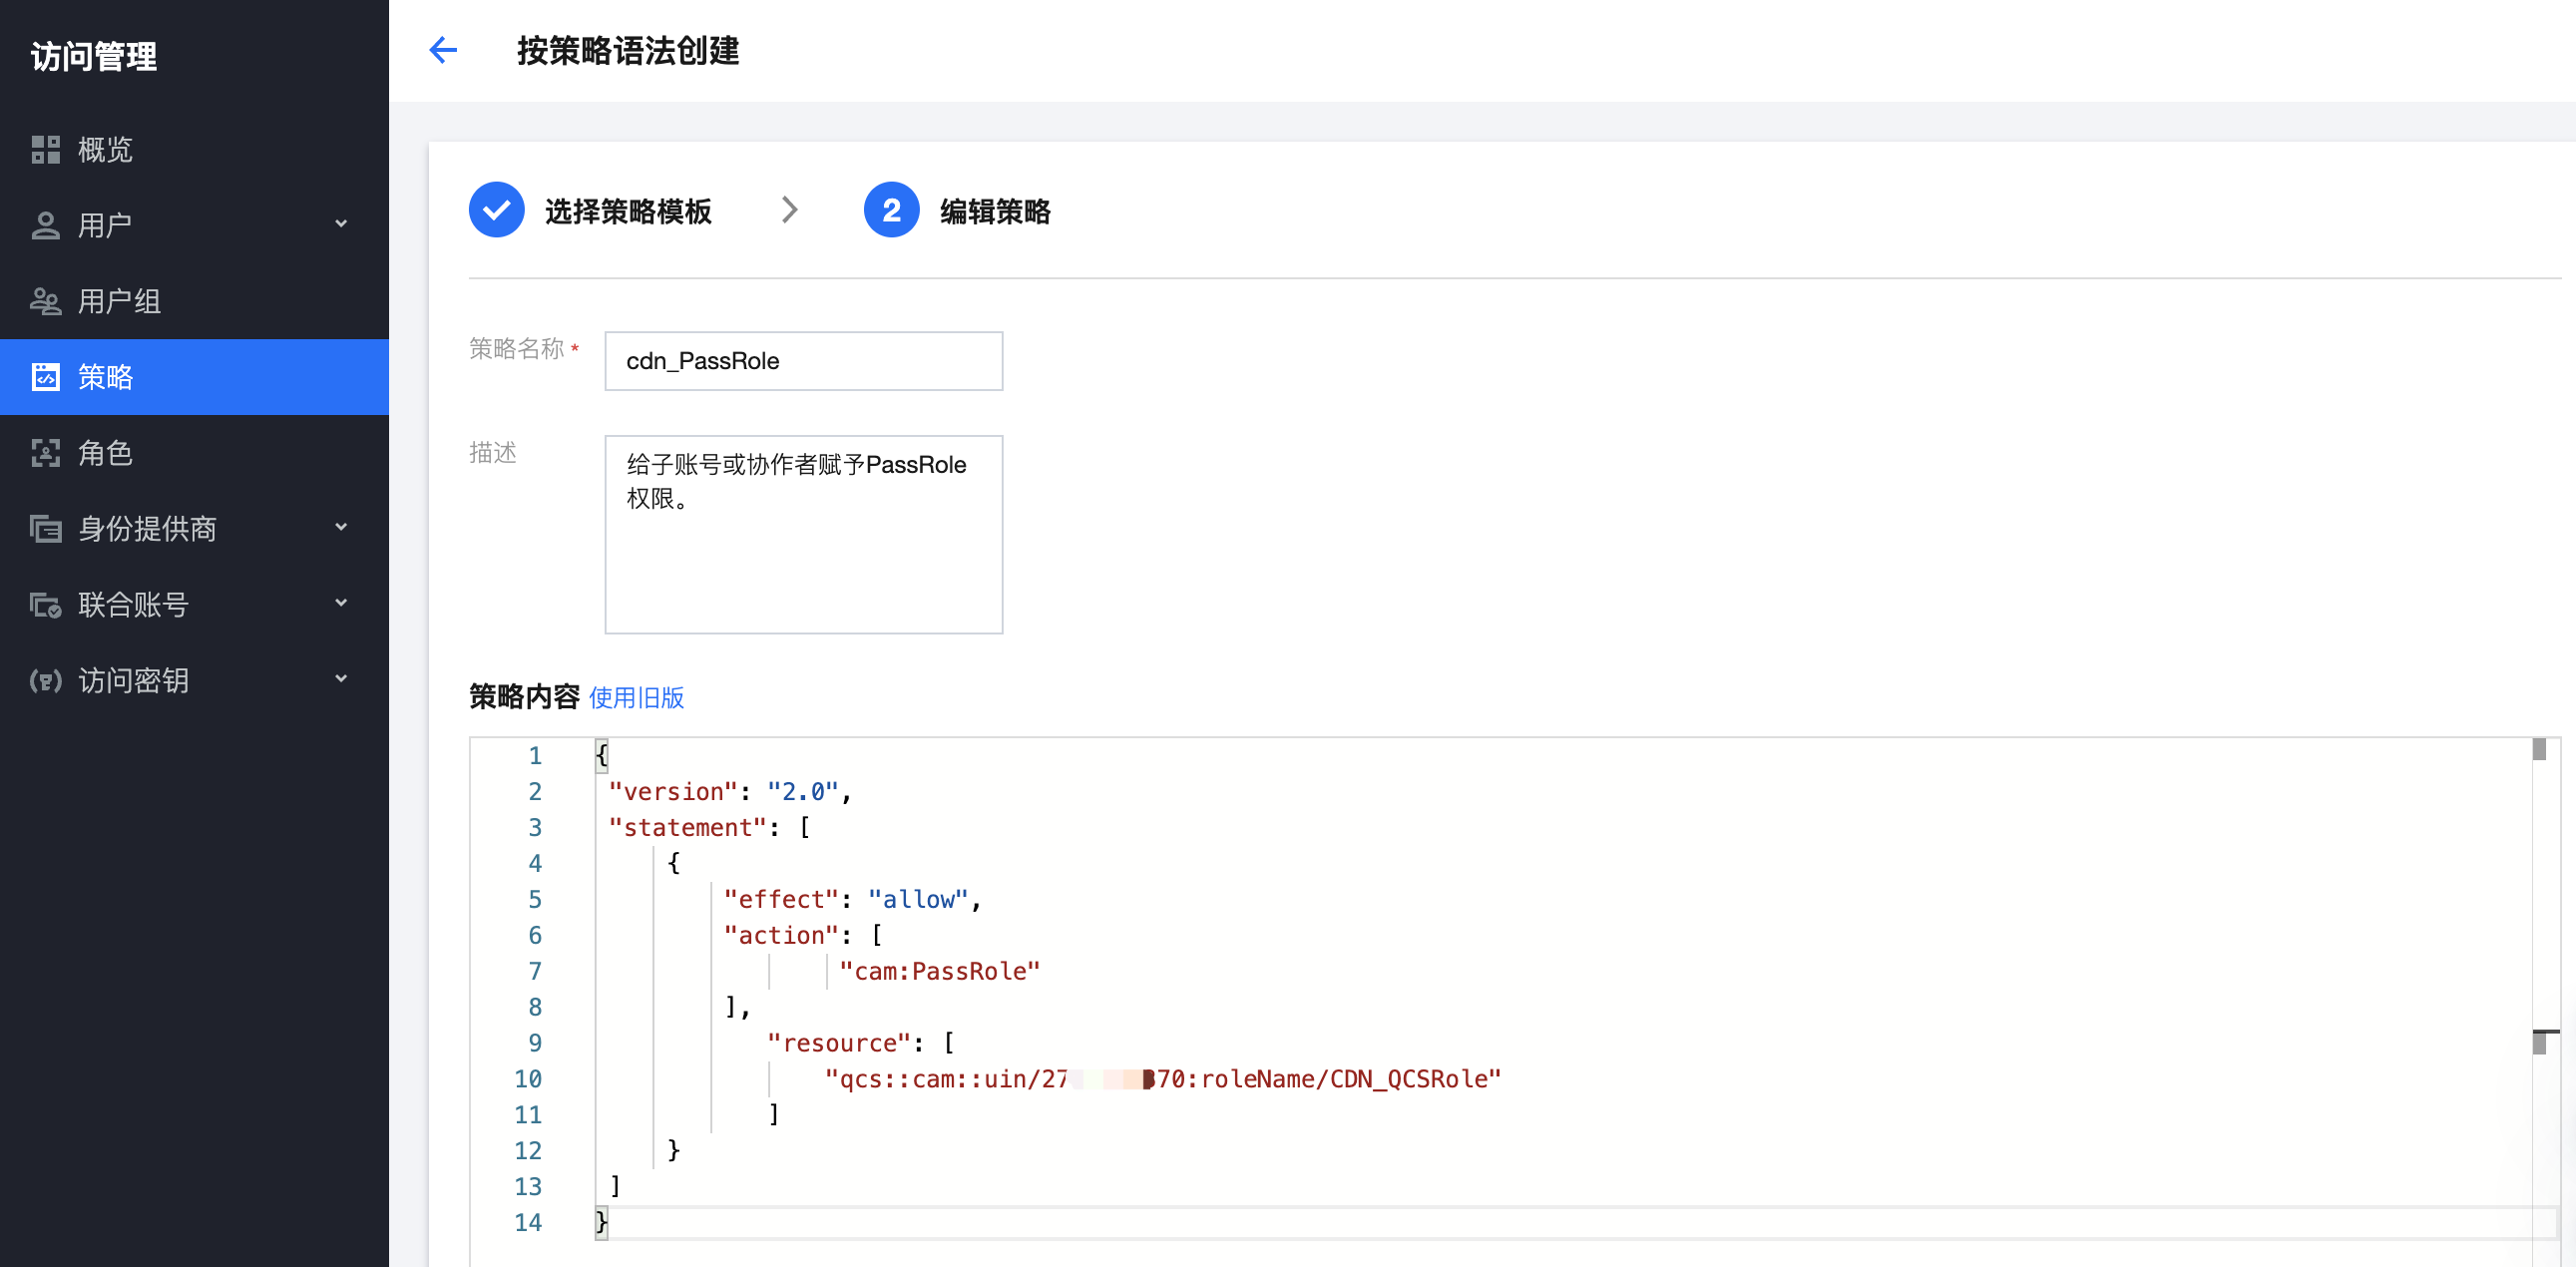Image resolution: width=2576 pixels, height=1267 pixels.
Task: Open the 角色 menu item
Action: coord(106,453)
